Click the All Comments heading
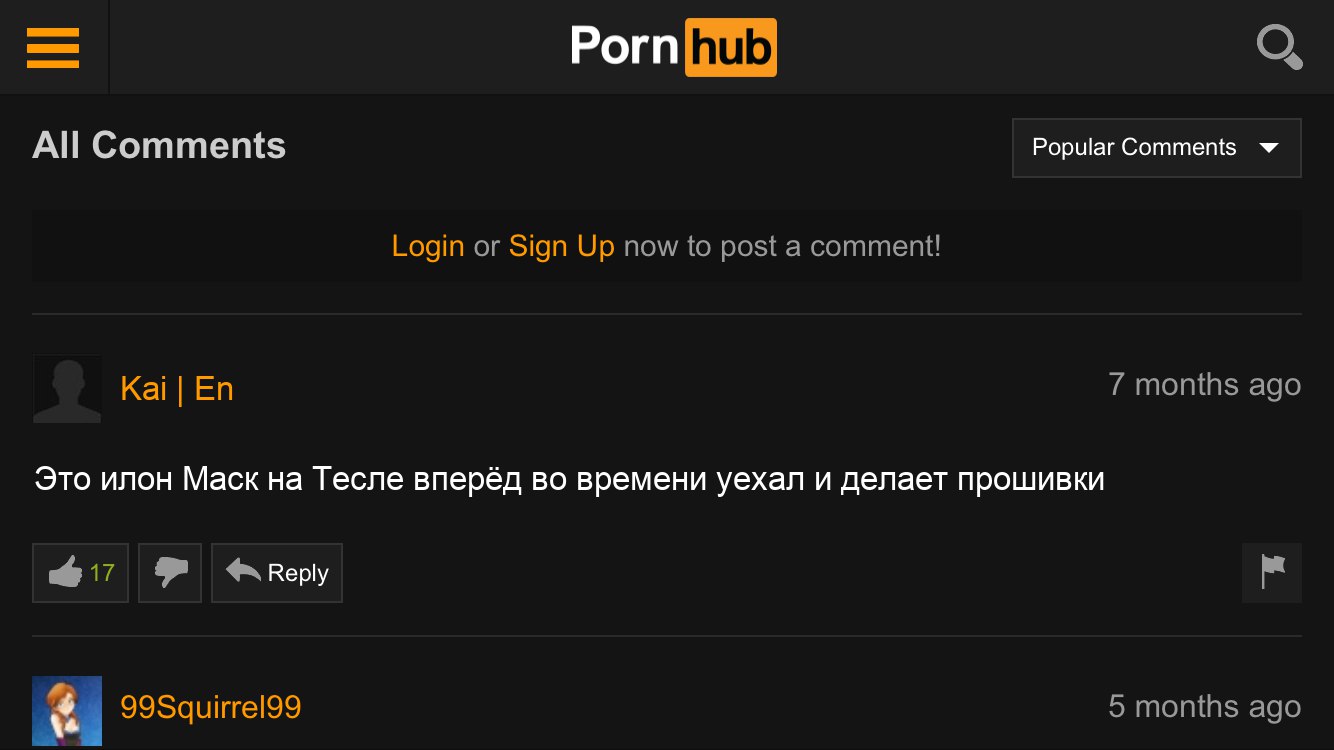Image resolution: width=1334 pixels, height=750 pixels. (159, 146)
